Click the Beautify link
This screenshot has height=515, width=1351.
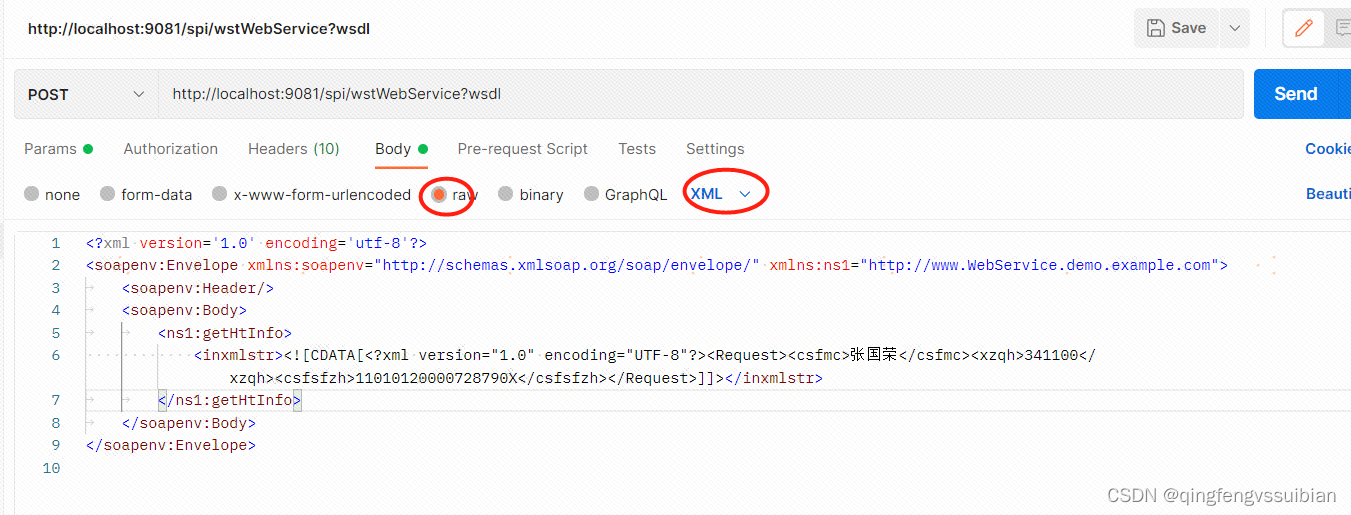coord(1328,194)
